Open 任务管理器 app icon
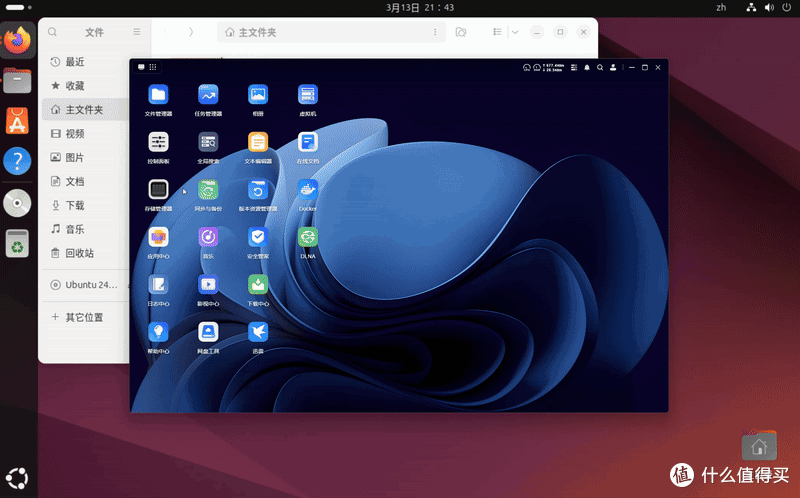Viewport: 800px width, 498px height. tap(208, 94)
